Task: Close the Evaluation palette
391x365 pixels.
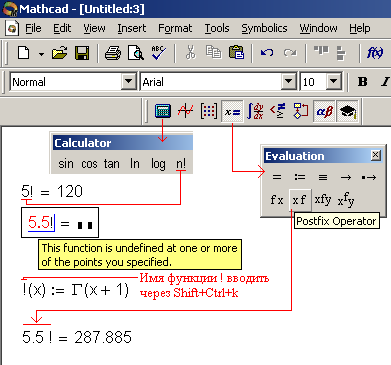Action: point(376,155)
